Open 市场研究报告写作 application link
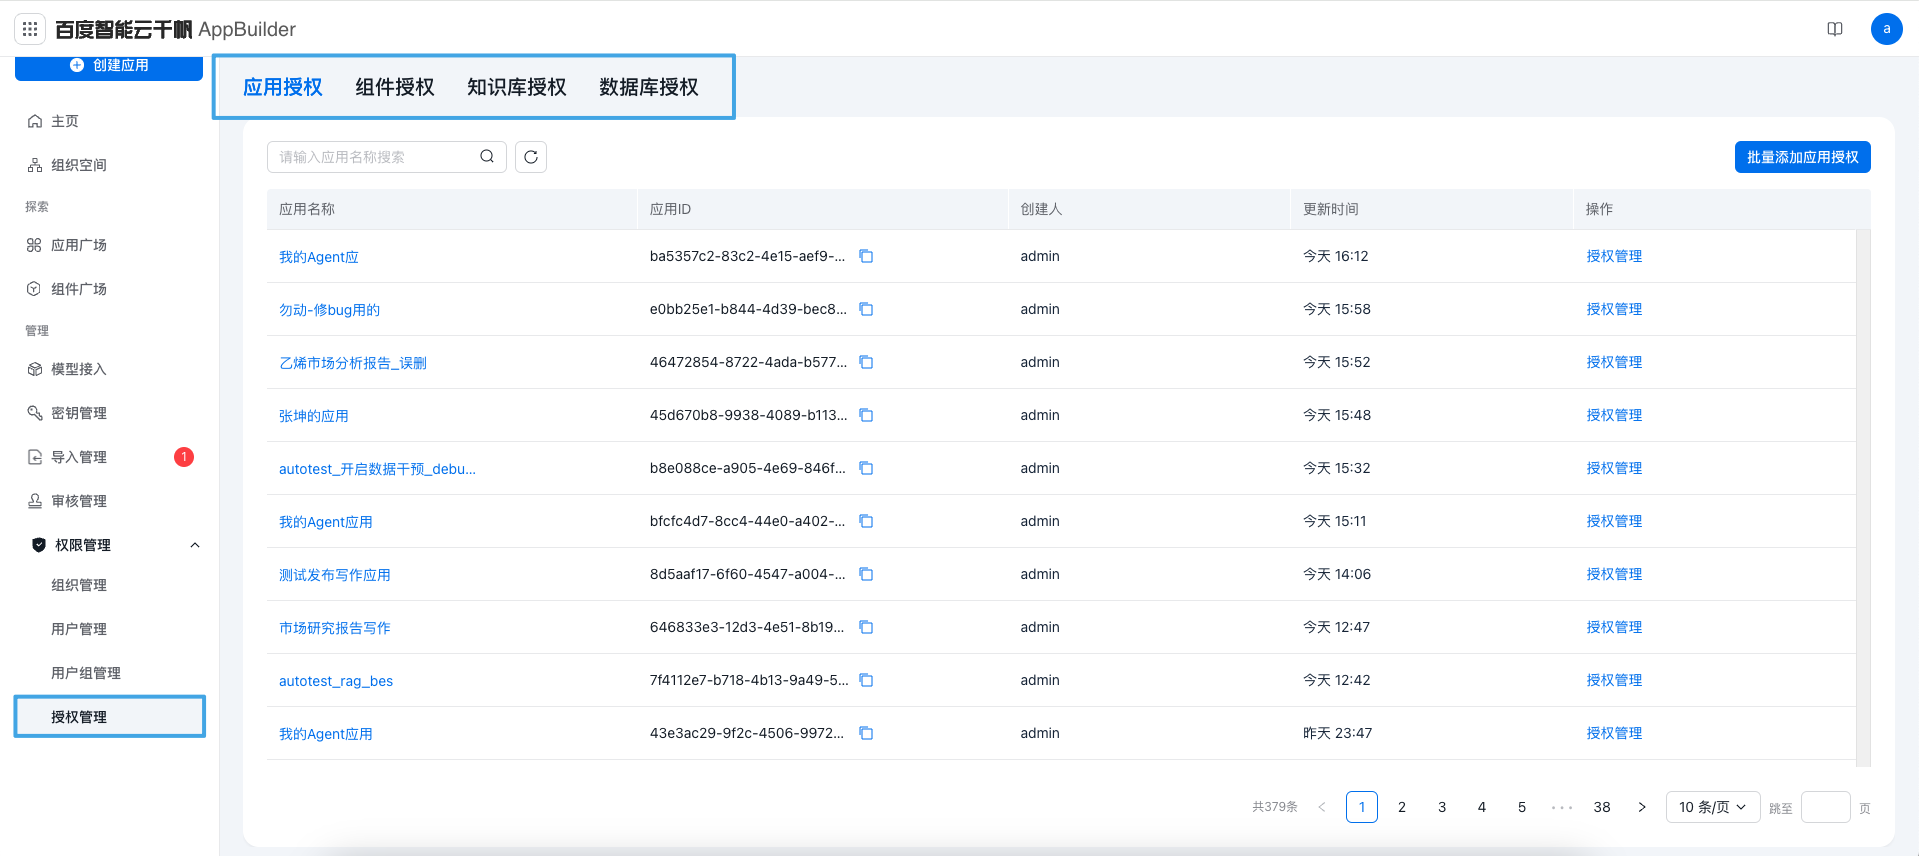 point(335,628)
